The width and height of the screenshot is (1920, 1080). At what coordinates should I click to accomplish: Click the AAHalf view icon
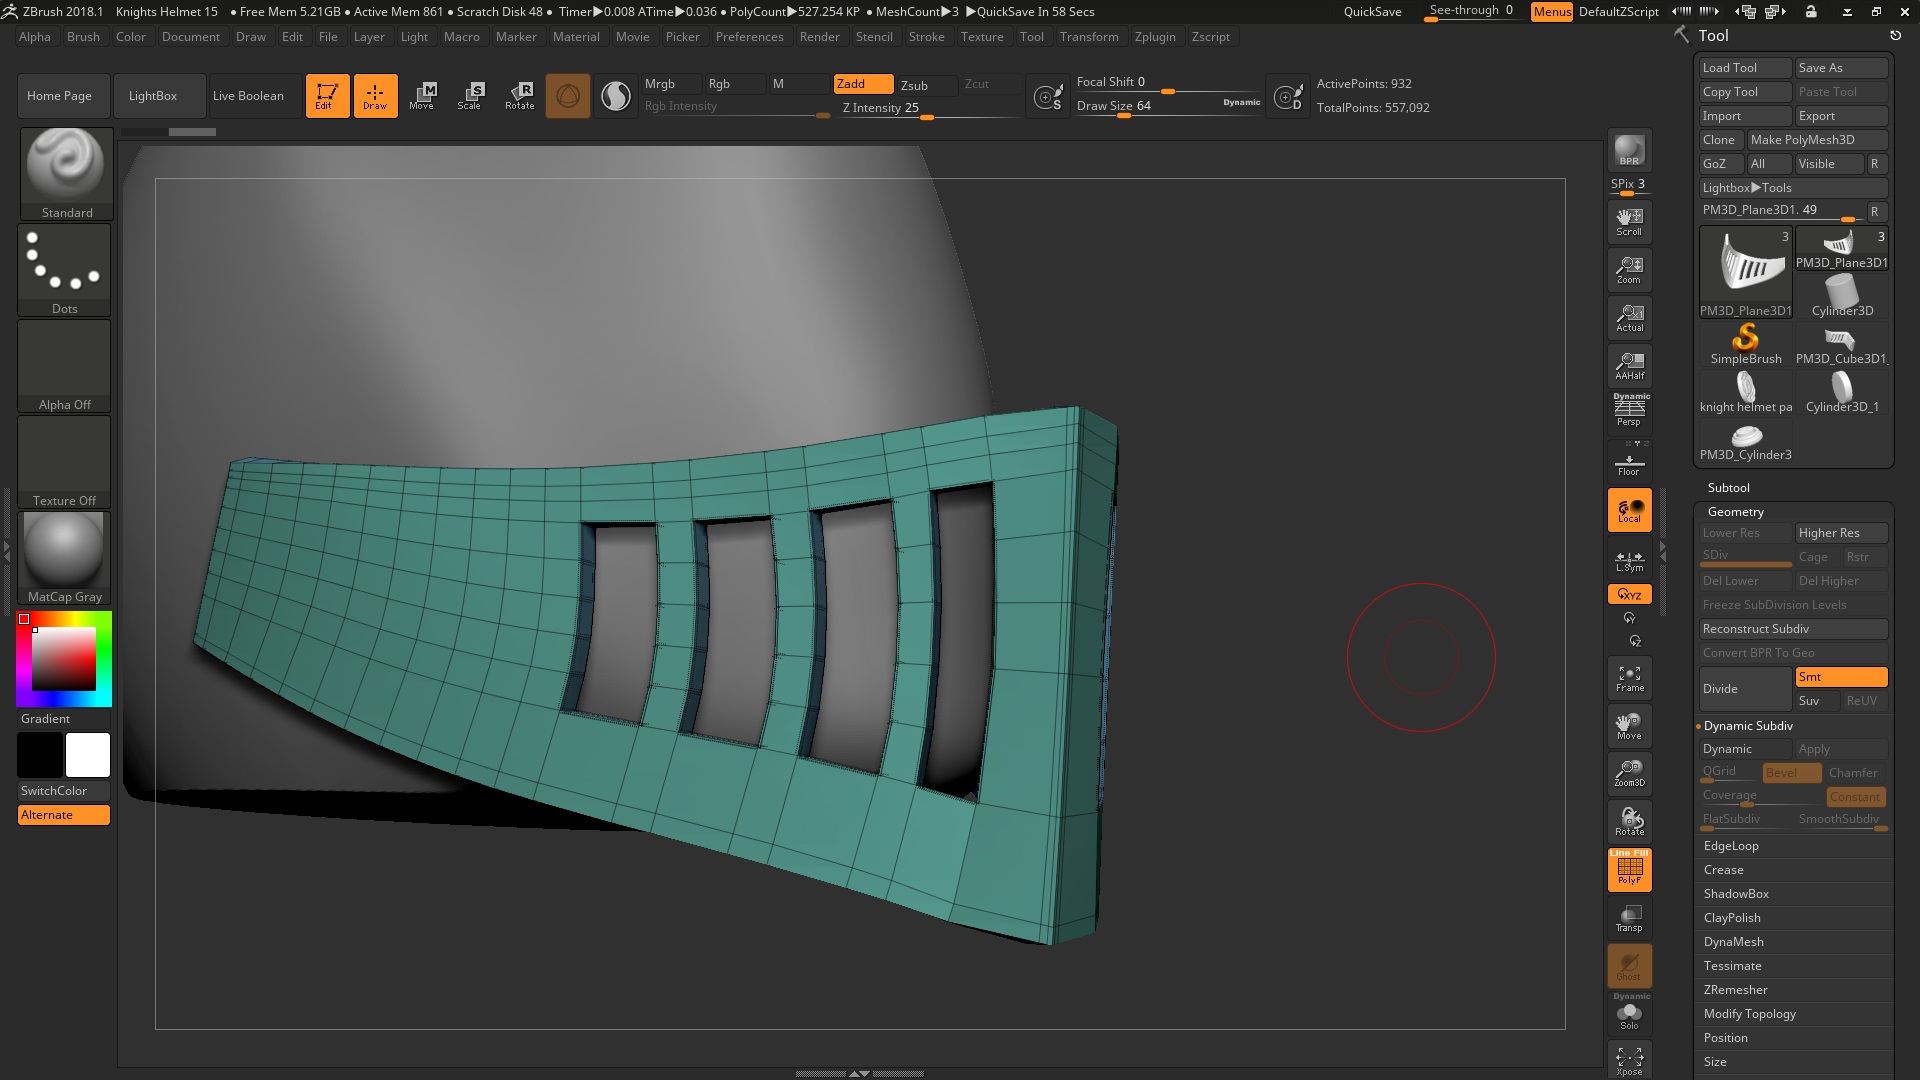1629,366
